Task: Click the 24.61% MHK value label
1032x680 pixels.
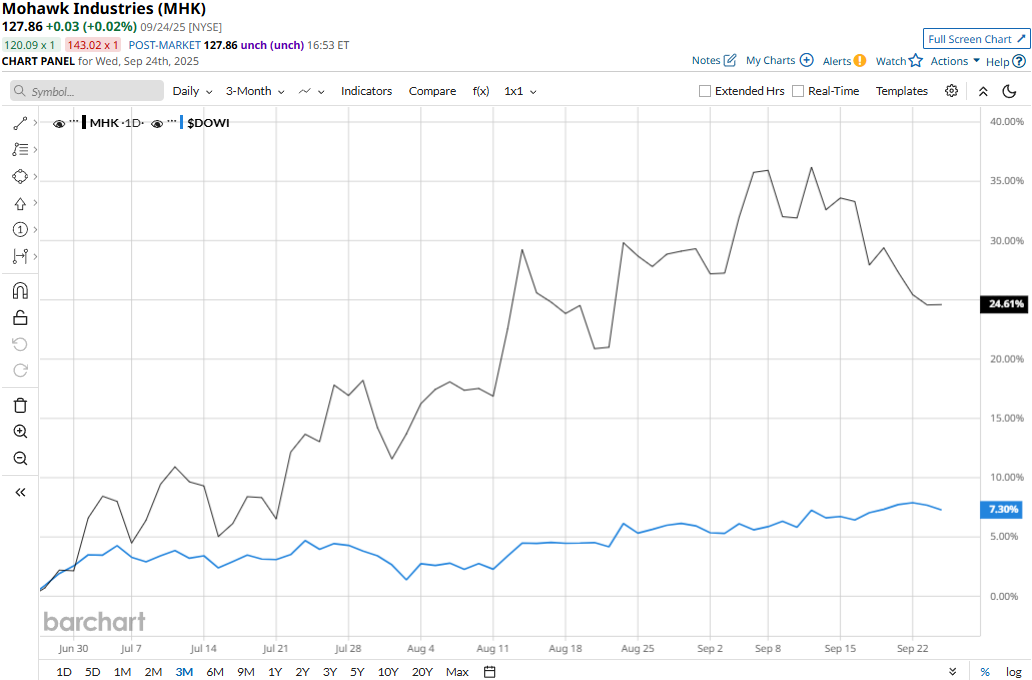Action: click(1006, 303)
